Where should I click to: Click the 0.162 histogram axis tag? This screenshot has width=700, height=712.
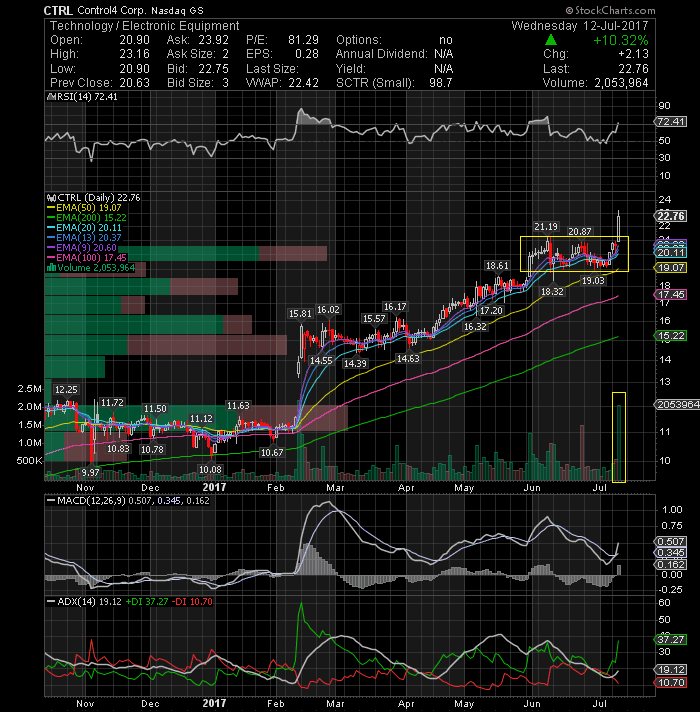tap(670, 565)
